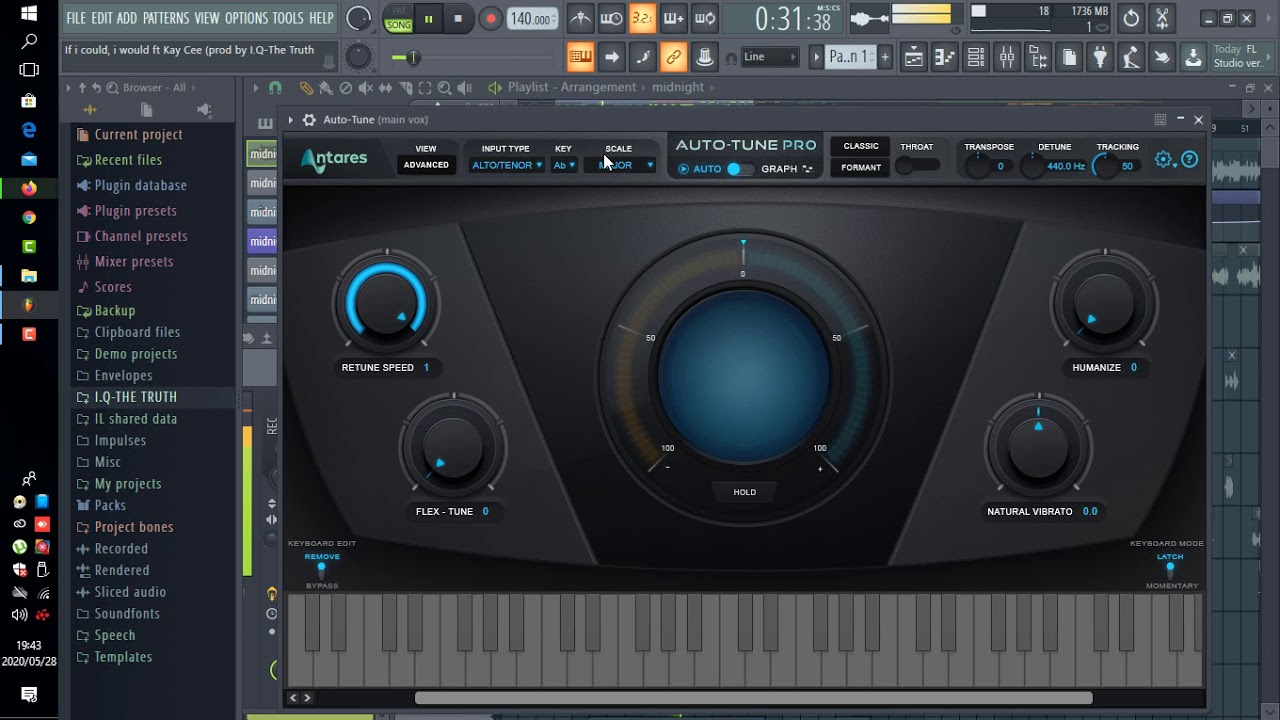
Task: Open the TOOLS menu
Action: click(288, 18)
